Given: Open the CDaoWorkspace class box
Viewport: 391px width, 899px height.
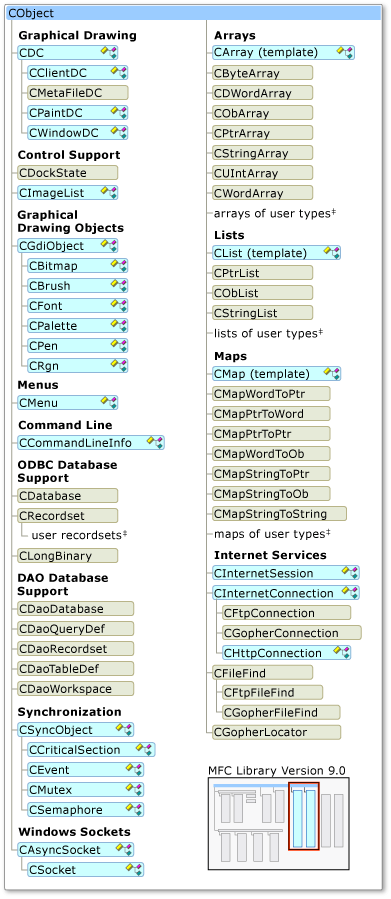Looking at the screenshot, I should (x=76, y=689).
